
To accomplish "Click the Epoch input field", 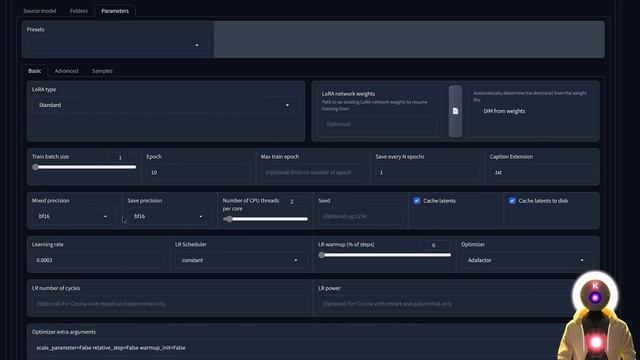I will 198,172.
